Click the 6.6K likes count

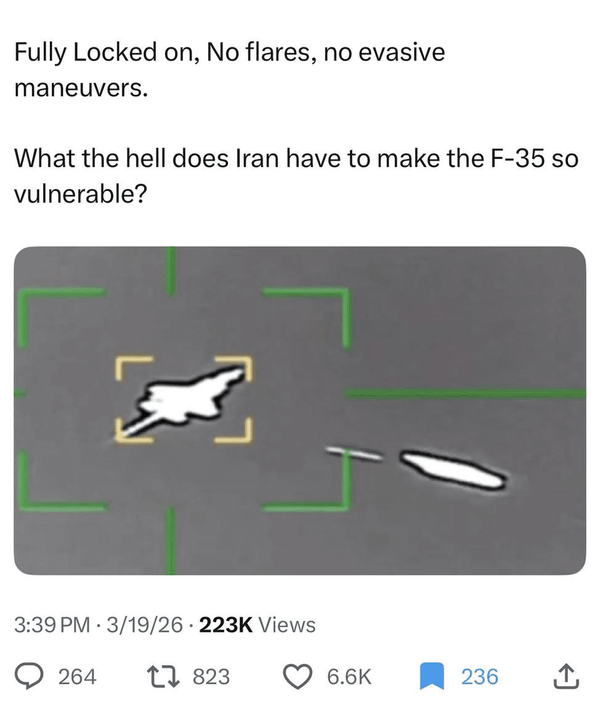(349, 677)
